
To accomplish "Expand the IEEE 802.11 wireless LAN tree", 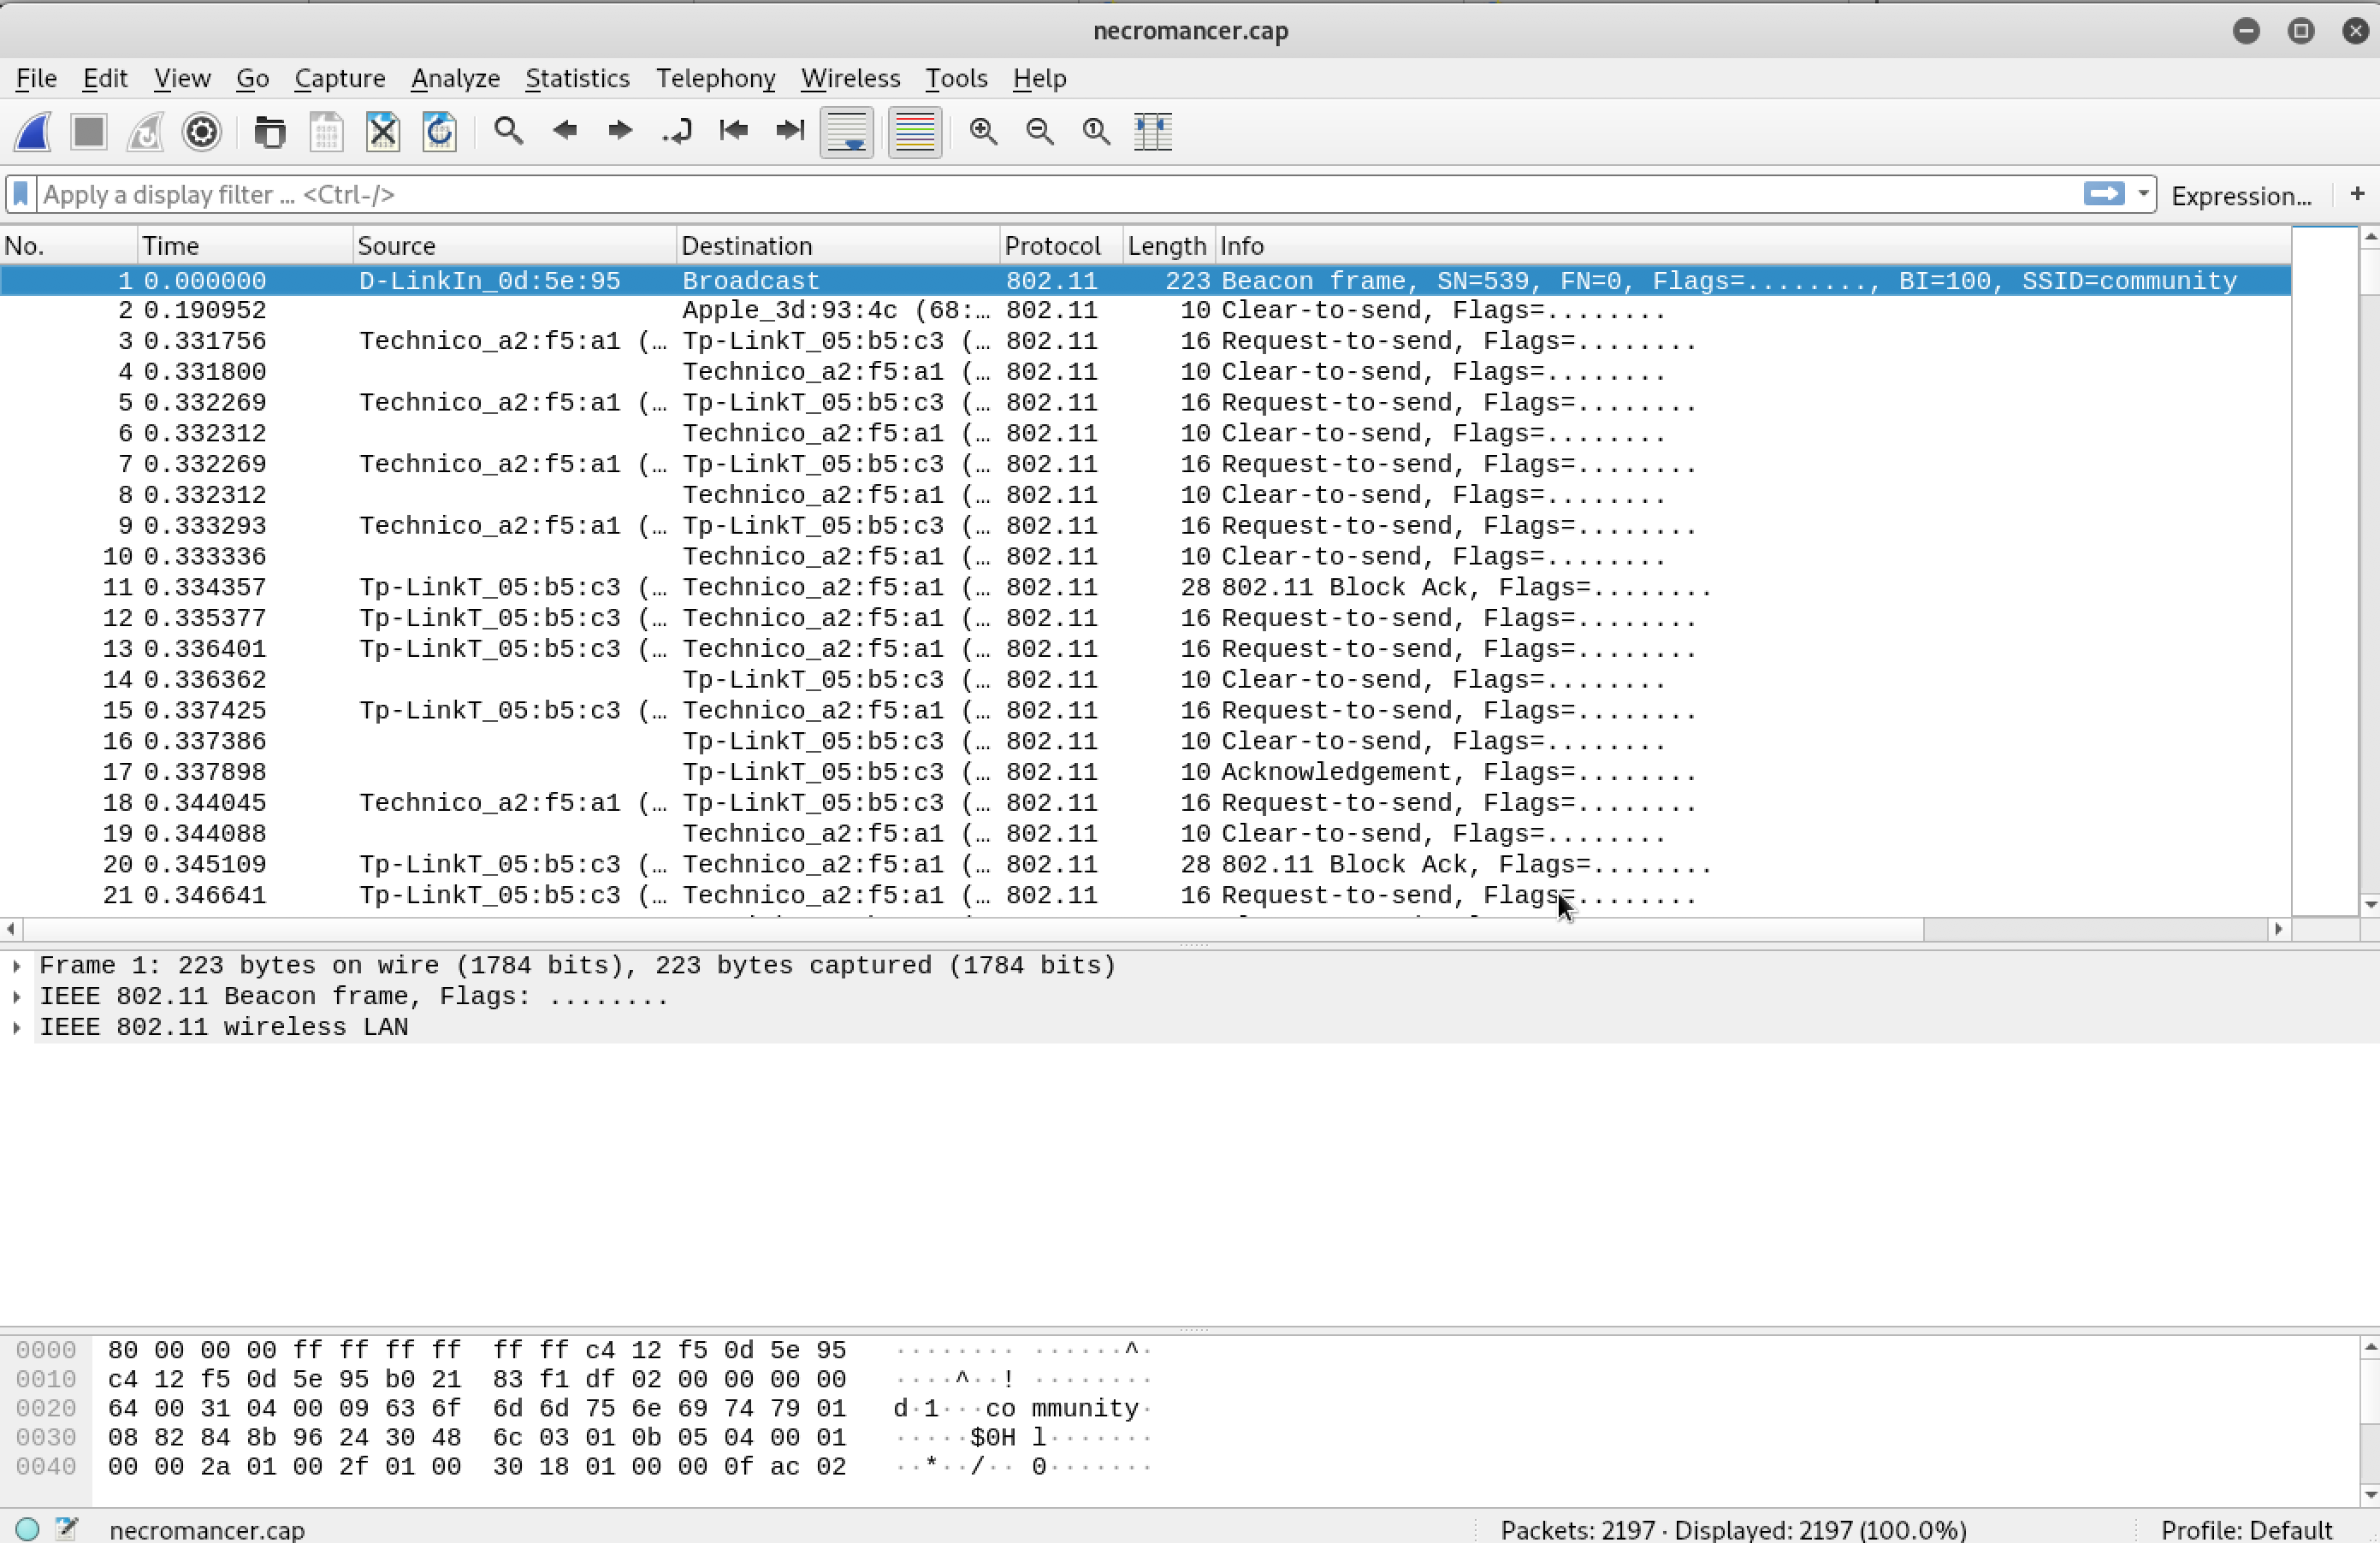I will [x=15, y=1026].
